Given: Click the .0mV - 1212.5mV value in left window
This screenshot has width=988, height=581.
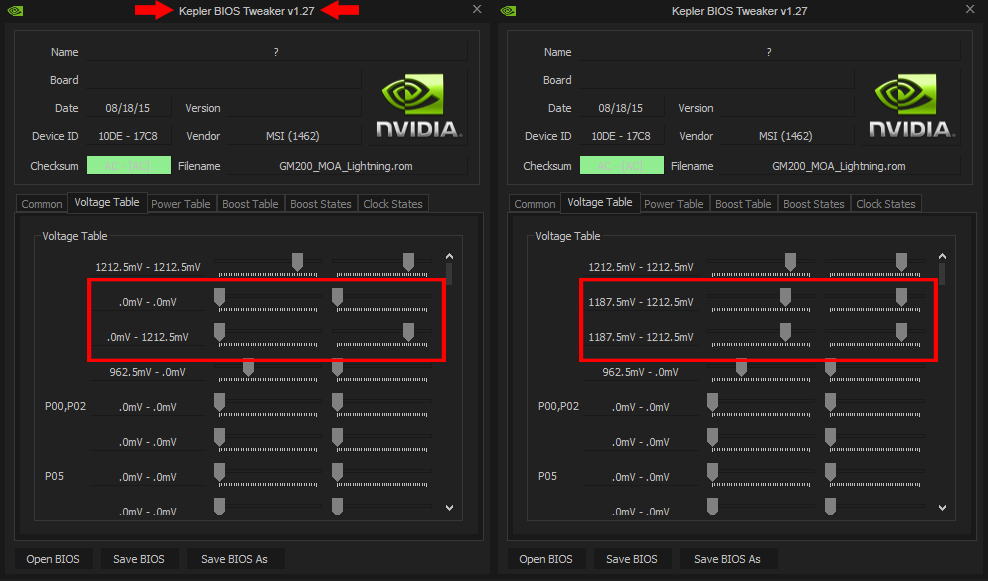Looking at the screenshot, I should [x=147, y=337].
